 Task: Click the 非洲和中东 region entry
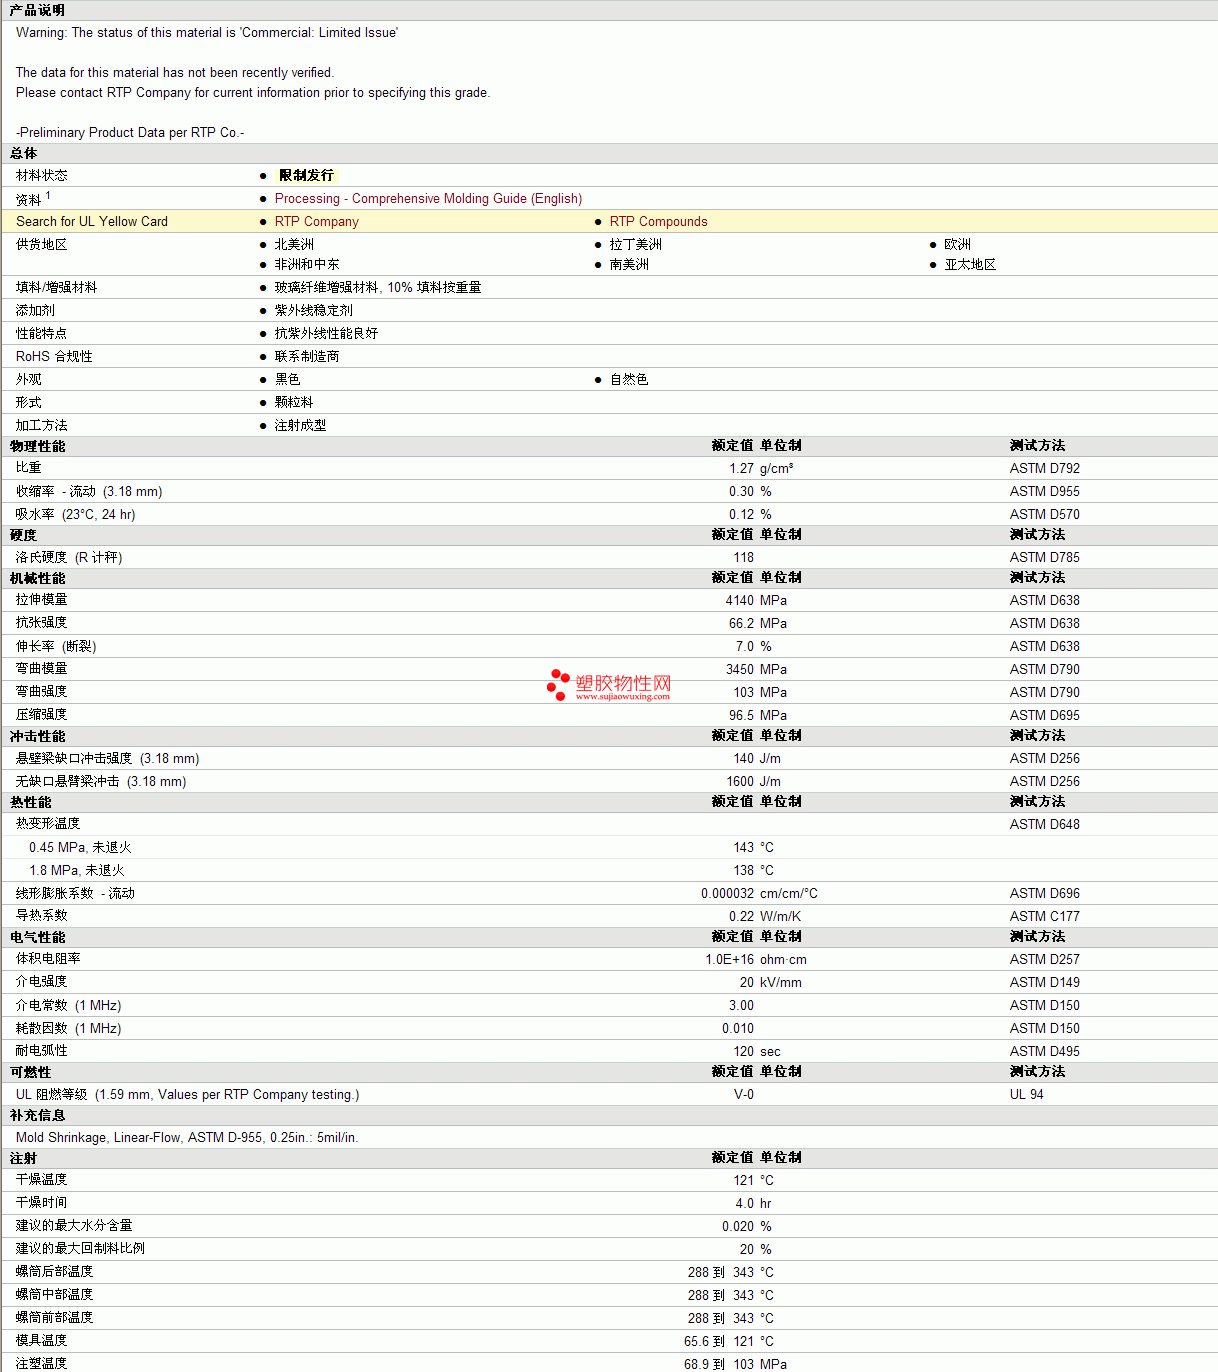(x=307, y=264)
